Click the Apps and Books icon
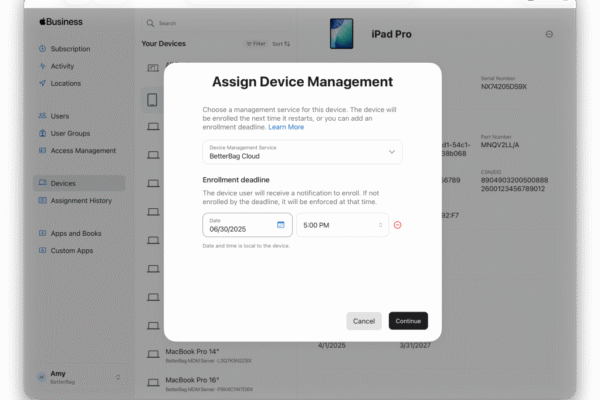This screenshot has height=400, width=600. point(42,233)
